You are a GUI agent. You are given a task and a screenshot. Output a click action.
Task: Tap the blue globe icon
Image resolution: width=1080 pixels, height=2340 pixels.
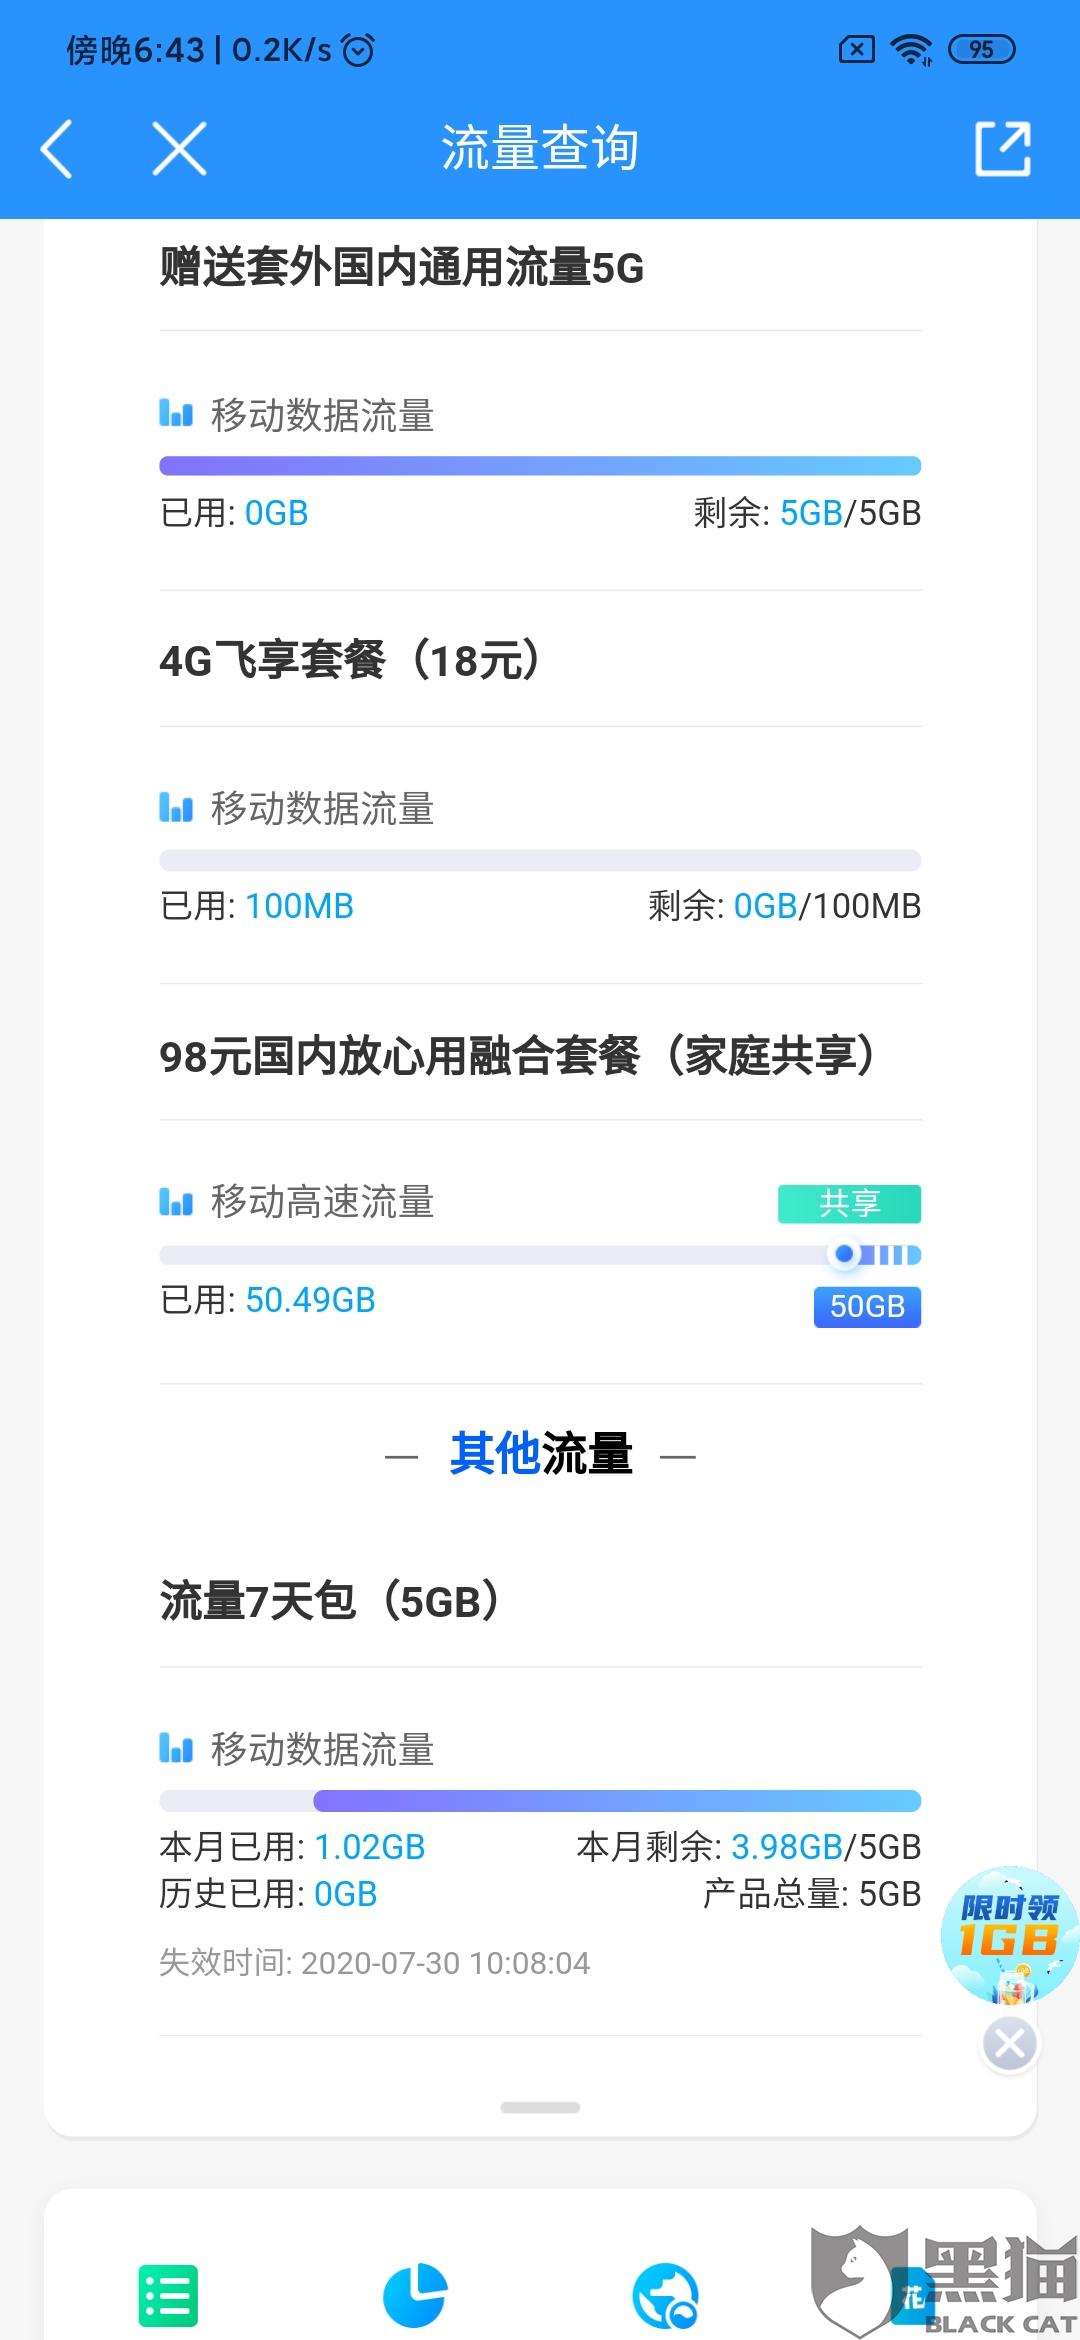(665, 2295)
